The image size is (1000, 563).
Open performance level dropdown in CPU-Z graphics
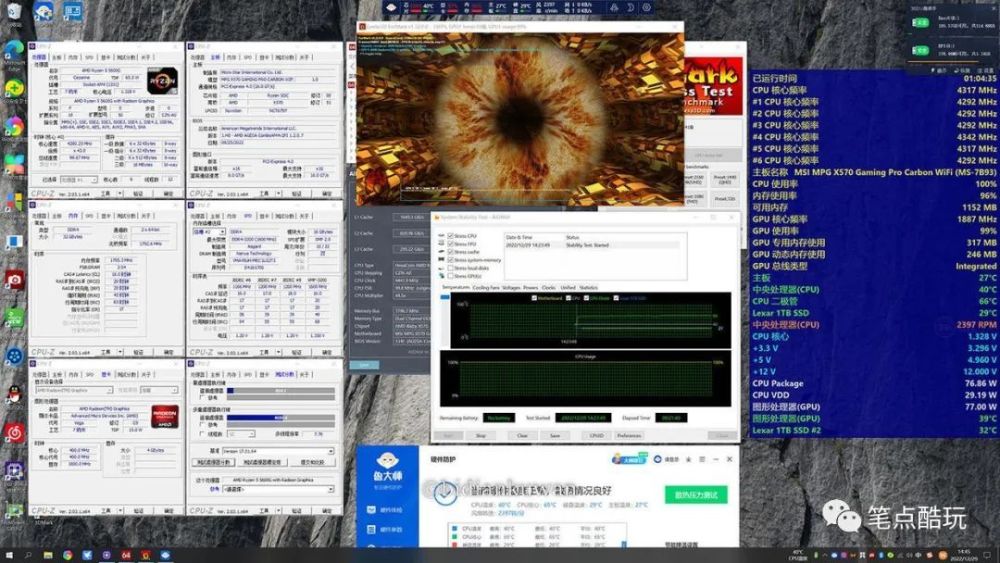coord(159,390)
